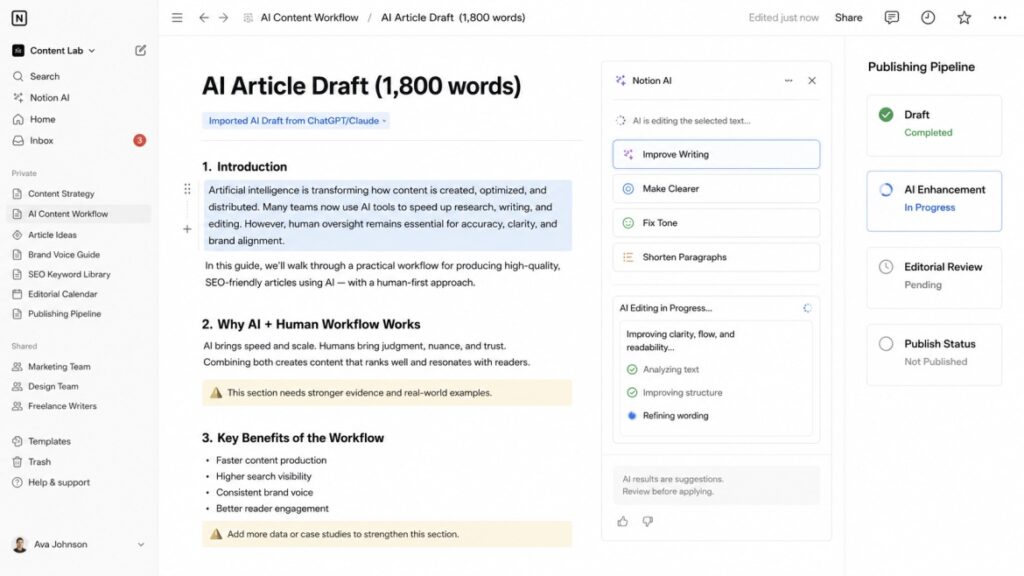Give thumbs up to AI result
Viewport: 1024px width, 576px height.
coord(622,521)
